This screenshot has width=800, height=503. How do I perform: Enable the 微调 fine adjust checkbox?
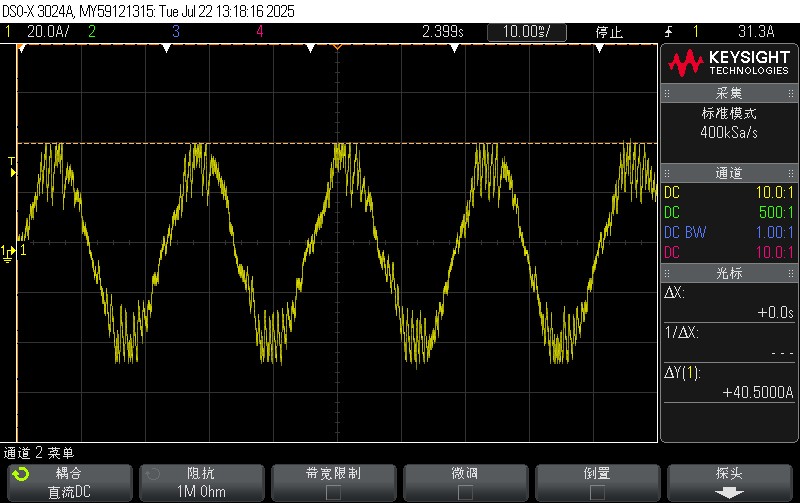[x=465, y=492]
